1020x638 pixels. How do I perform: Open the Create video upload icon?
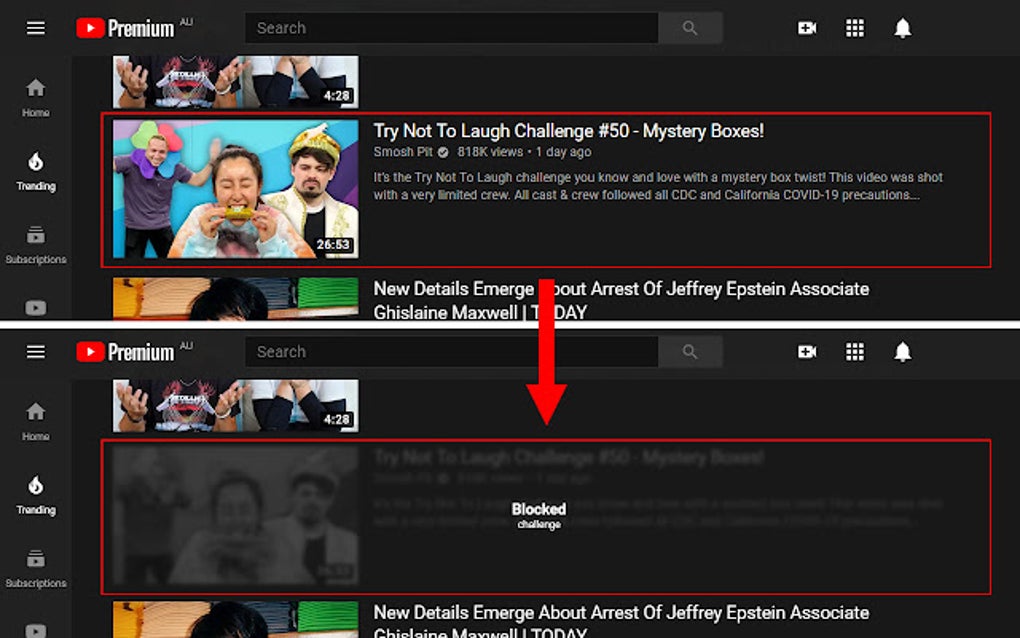tap(807, 28)
